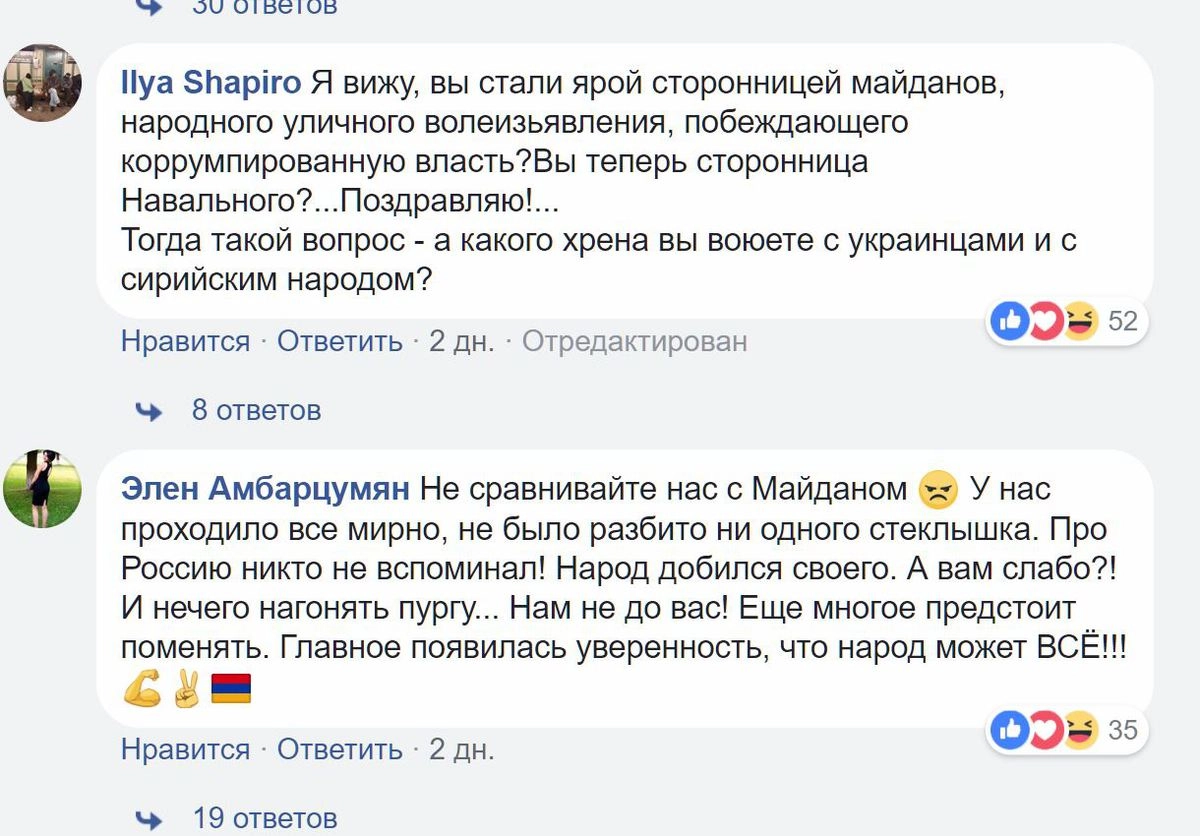
Task: Click the thumbs-up reaction icon on Ilya Shapiro's comment
Action: tap(1010, 321)
